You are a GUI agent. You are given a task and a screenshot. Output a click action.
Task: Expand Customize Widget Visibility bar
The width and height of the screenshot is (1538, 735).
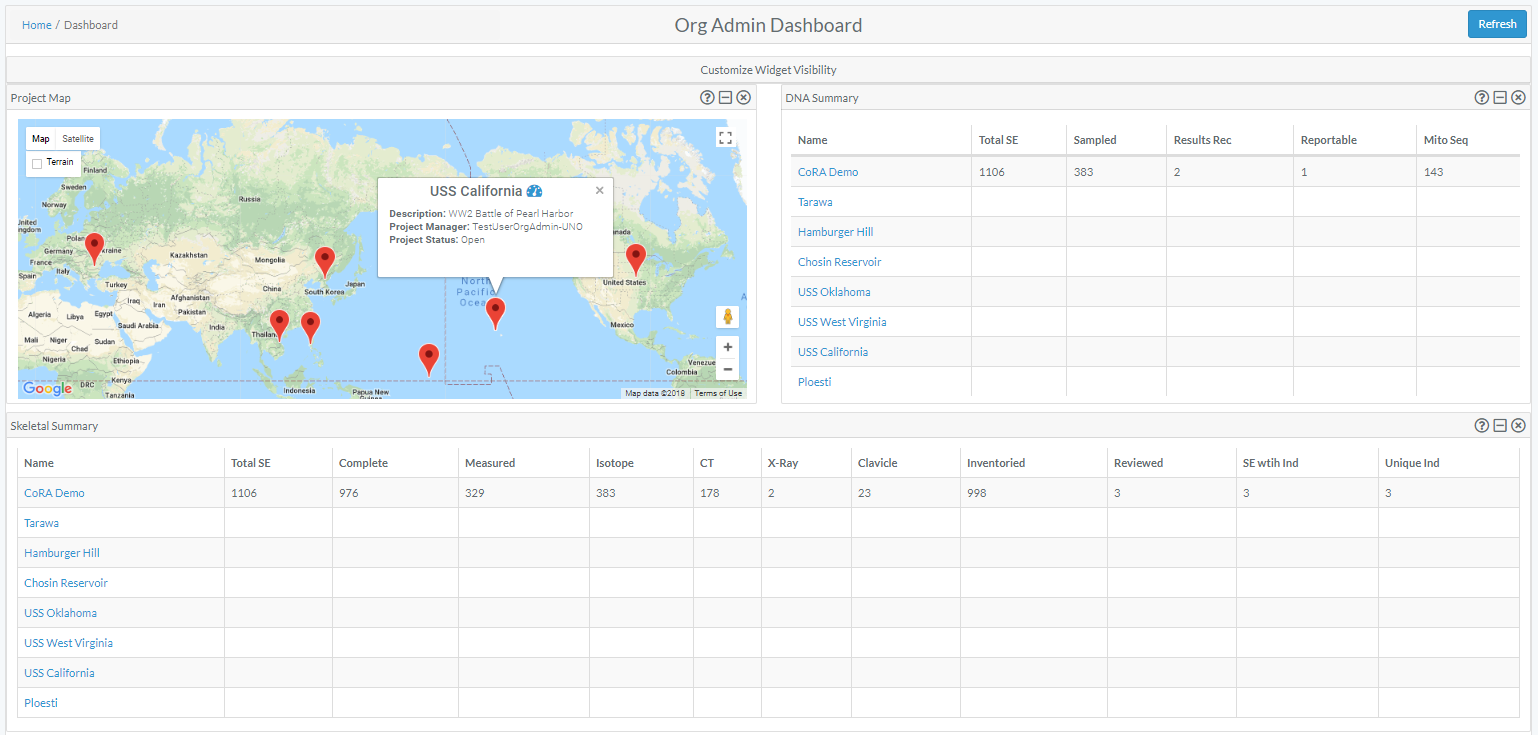[768, 70]
